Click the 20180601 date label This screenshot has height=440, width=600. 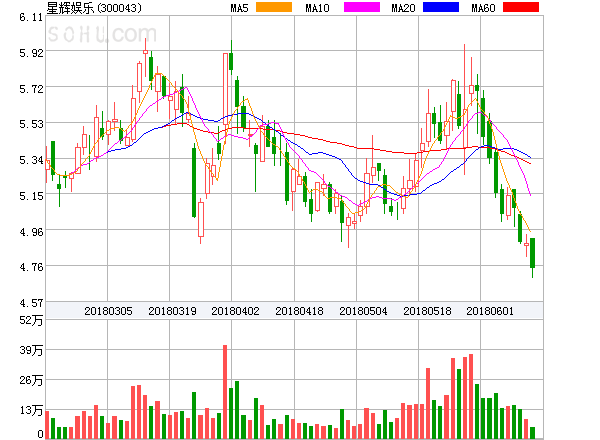click(490, 311)
